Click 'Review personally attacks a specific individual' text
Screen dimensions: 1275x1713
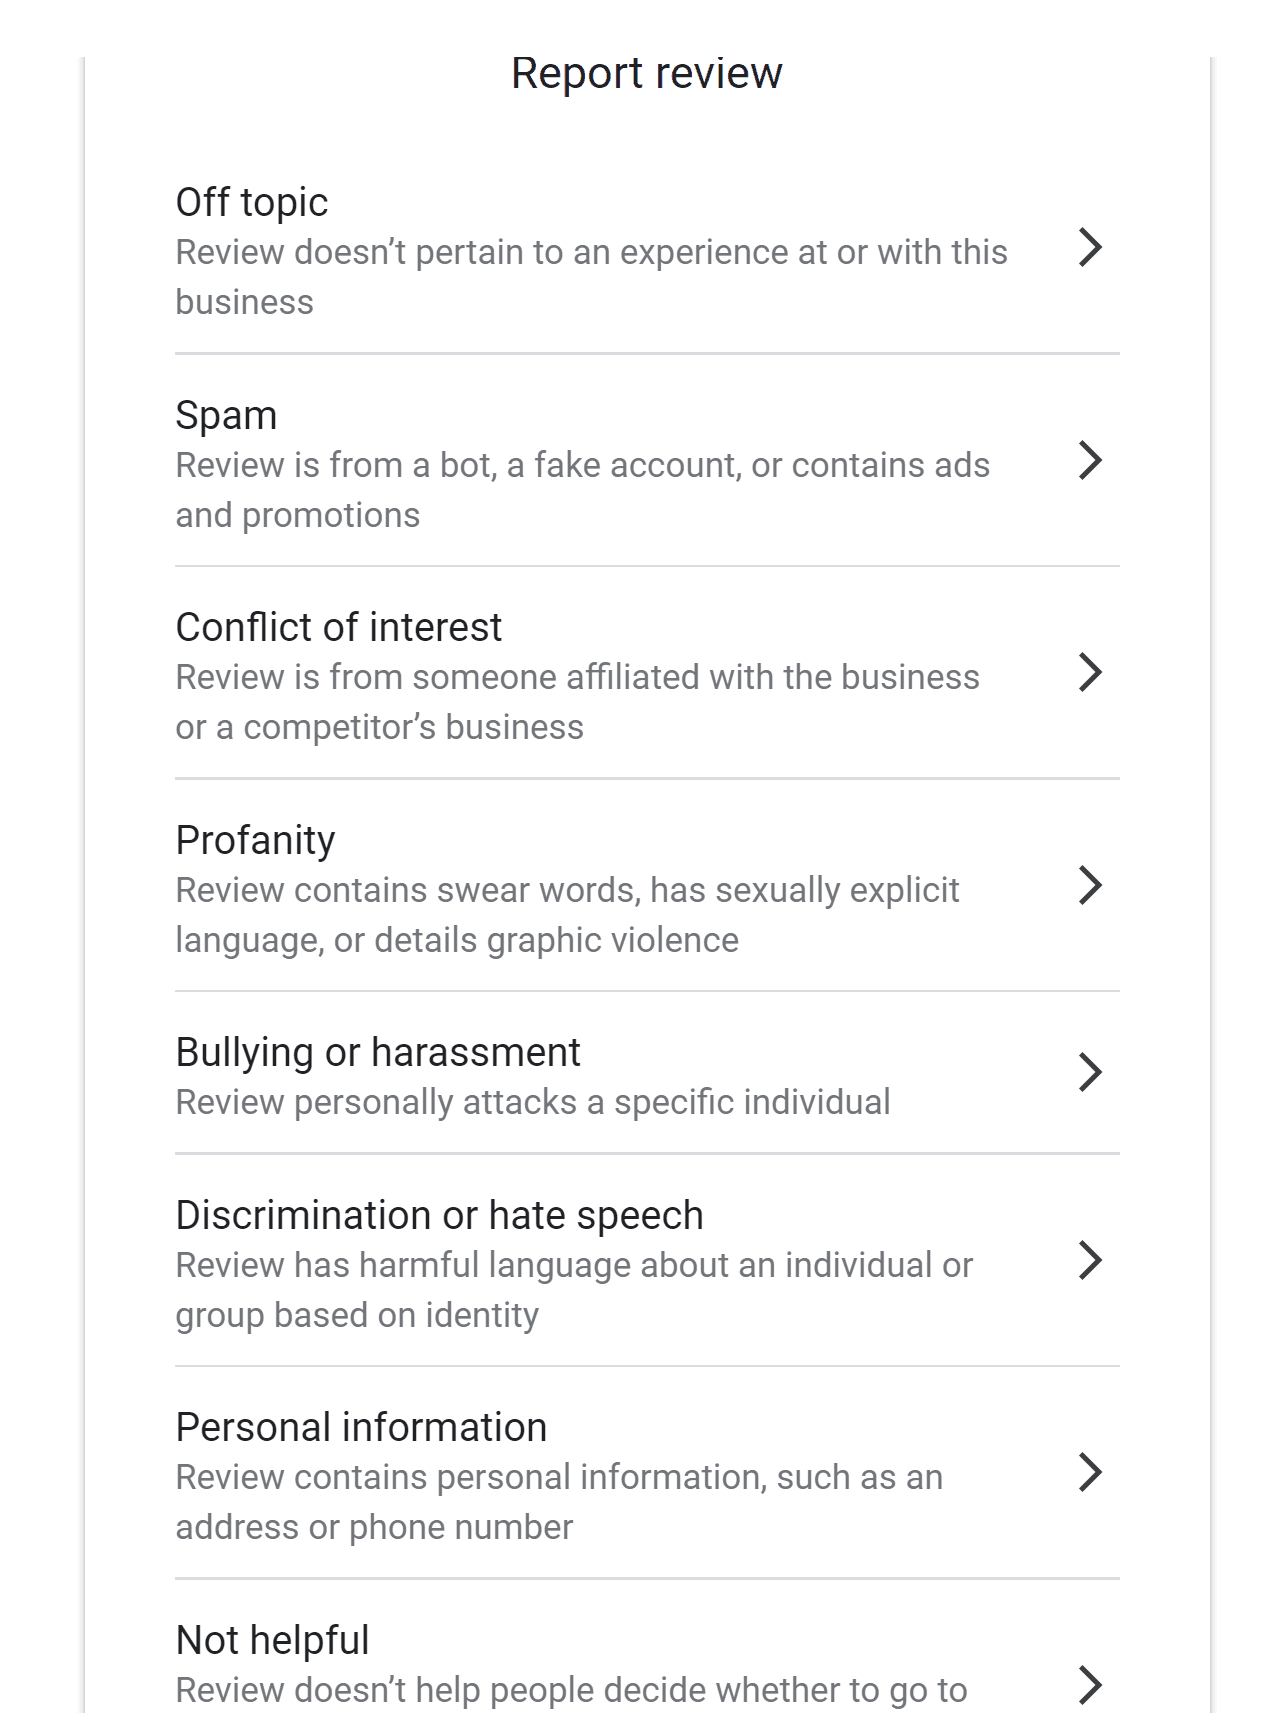pos(532,1102)
